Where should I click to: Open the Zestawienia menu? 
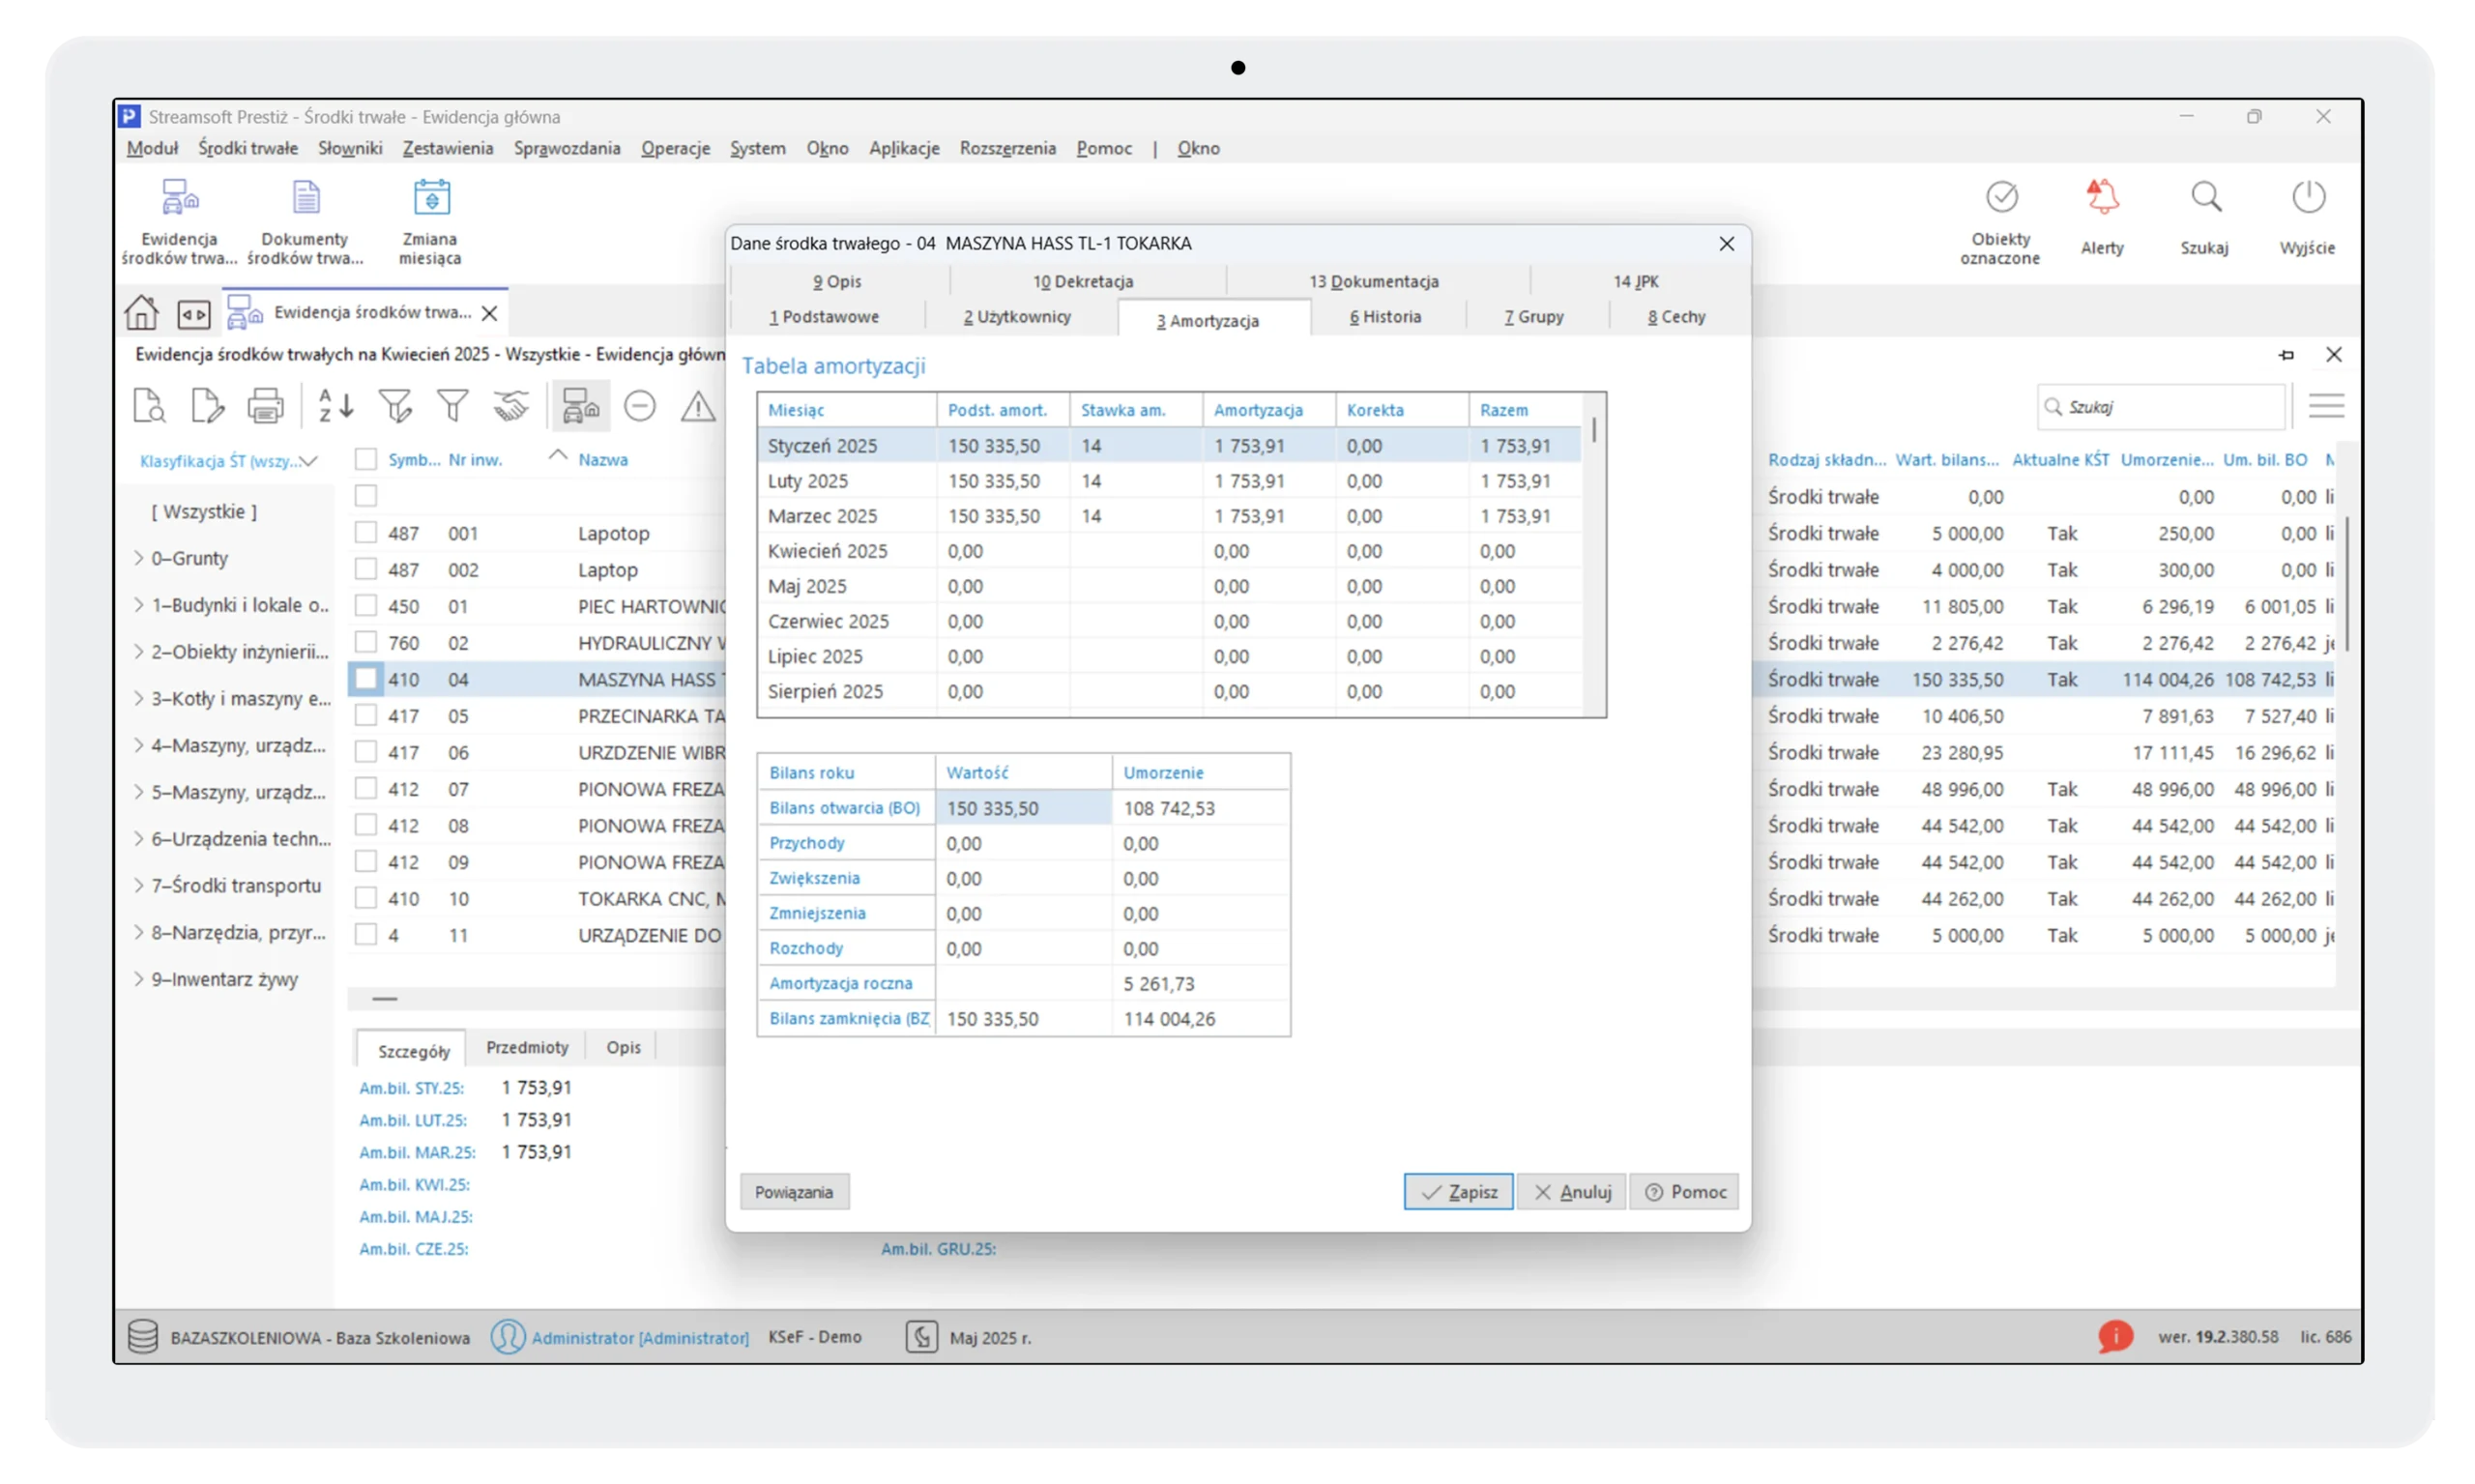(x=447, y=148)
